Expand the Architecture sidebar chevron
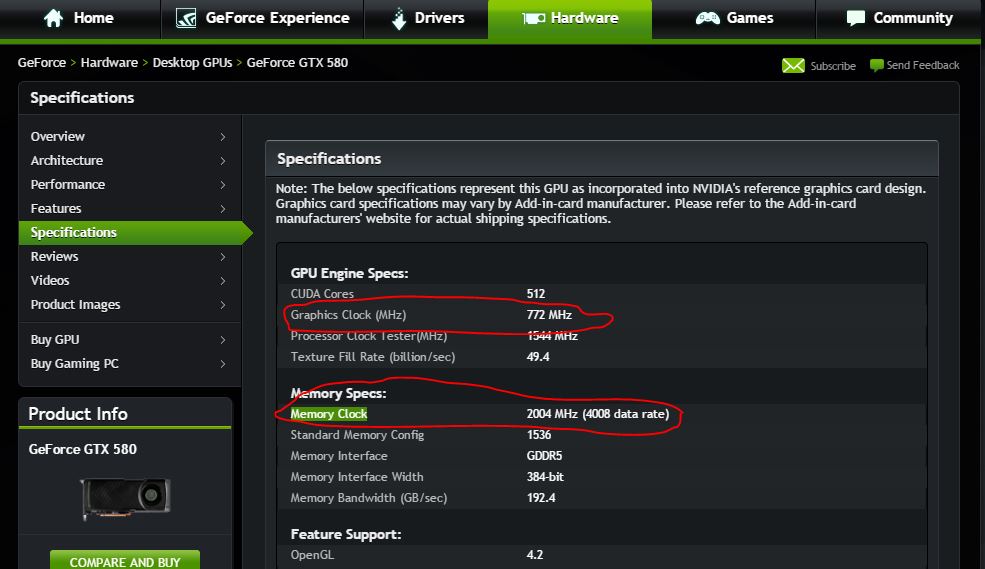The image size is (985, 569). (222, 161)
